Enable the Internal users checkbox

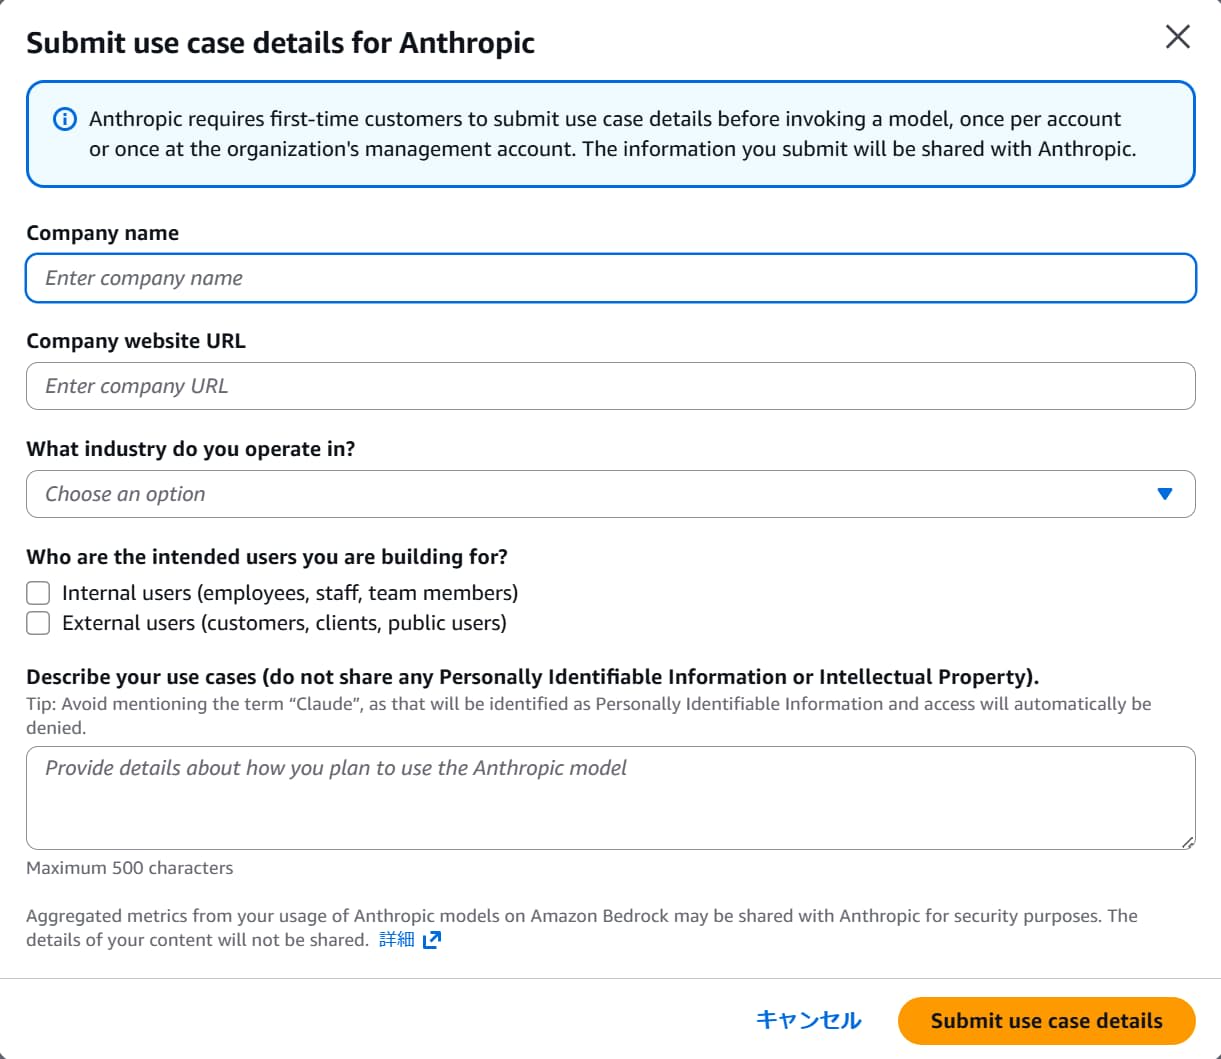pos(38,593)
